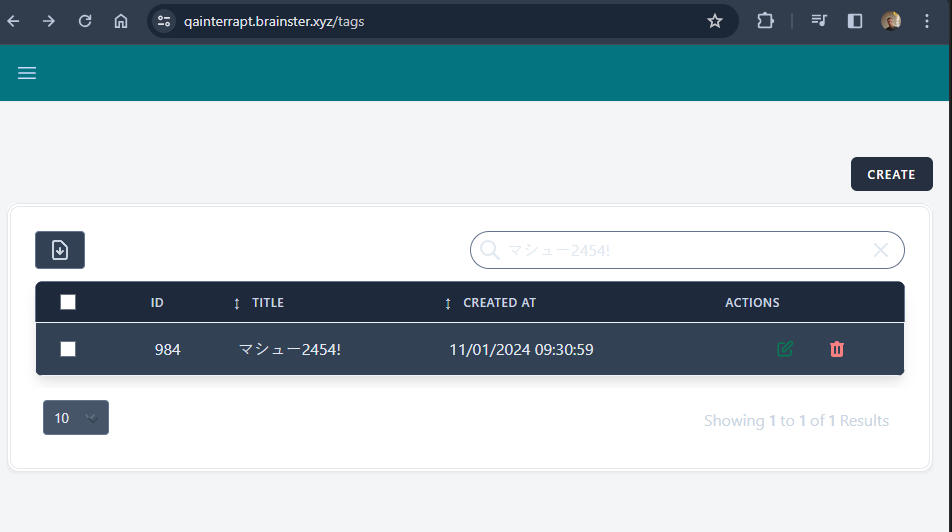The width and height of the screenshot is (952, 532).
Task: Open the hamburger navigation menu
Action: click(27, 73)
